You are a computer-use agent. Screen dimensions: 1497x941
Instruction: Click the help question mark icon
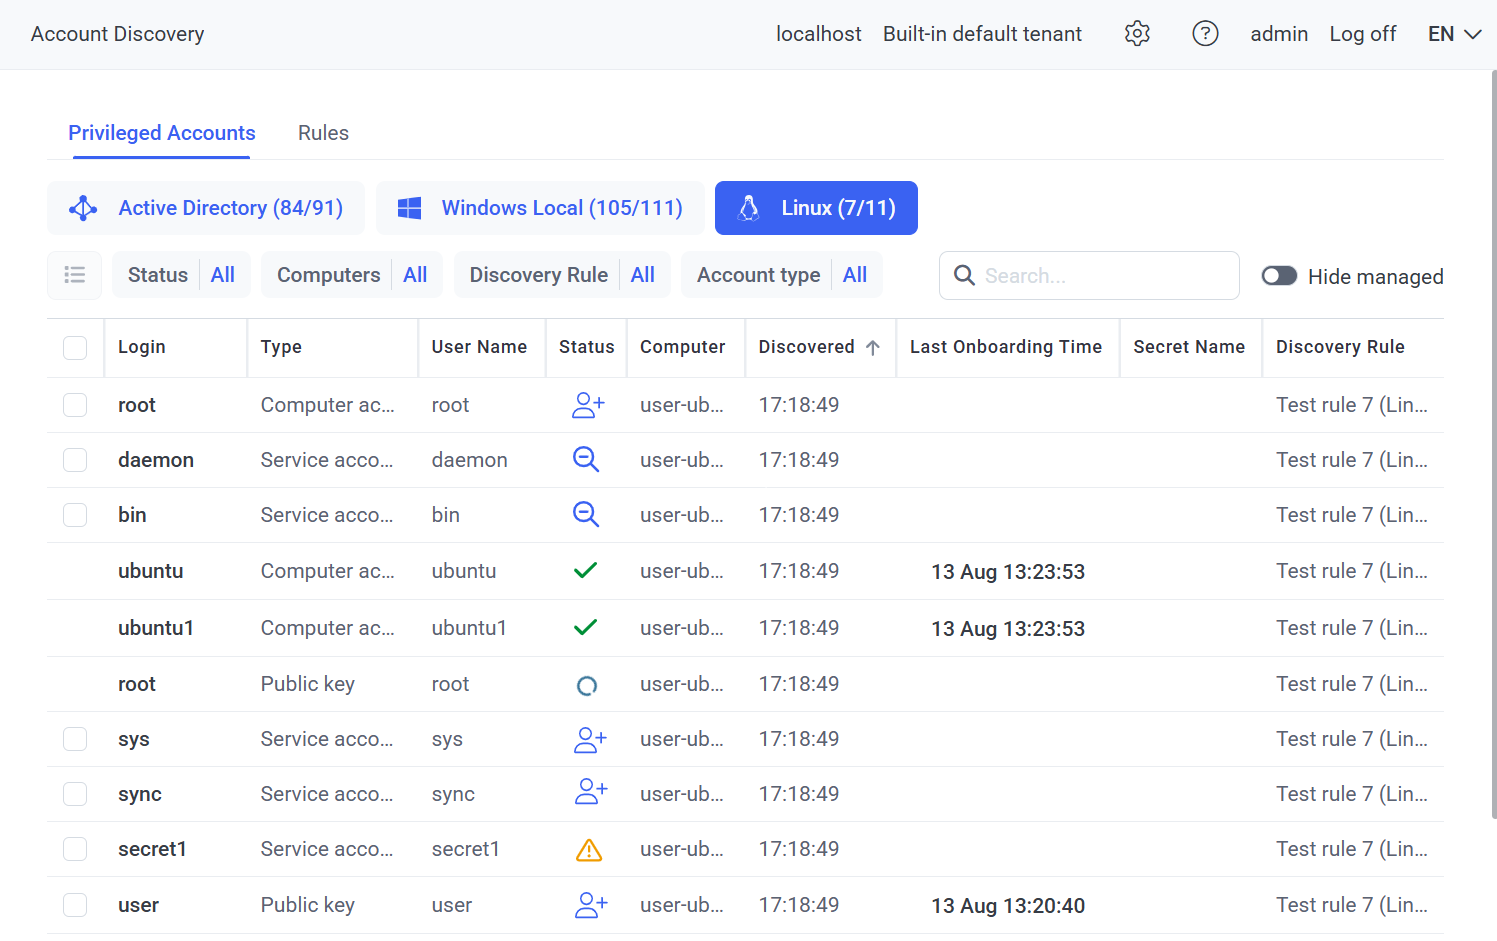pos(1205,34)
